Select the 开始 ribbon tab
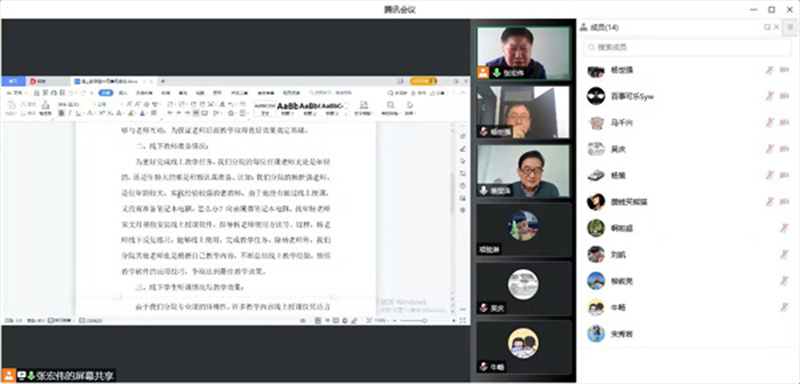The height and width of the screenshot is (384, 800). [x=106, y=93]
